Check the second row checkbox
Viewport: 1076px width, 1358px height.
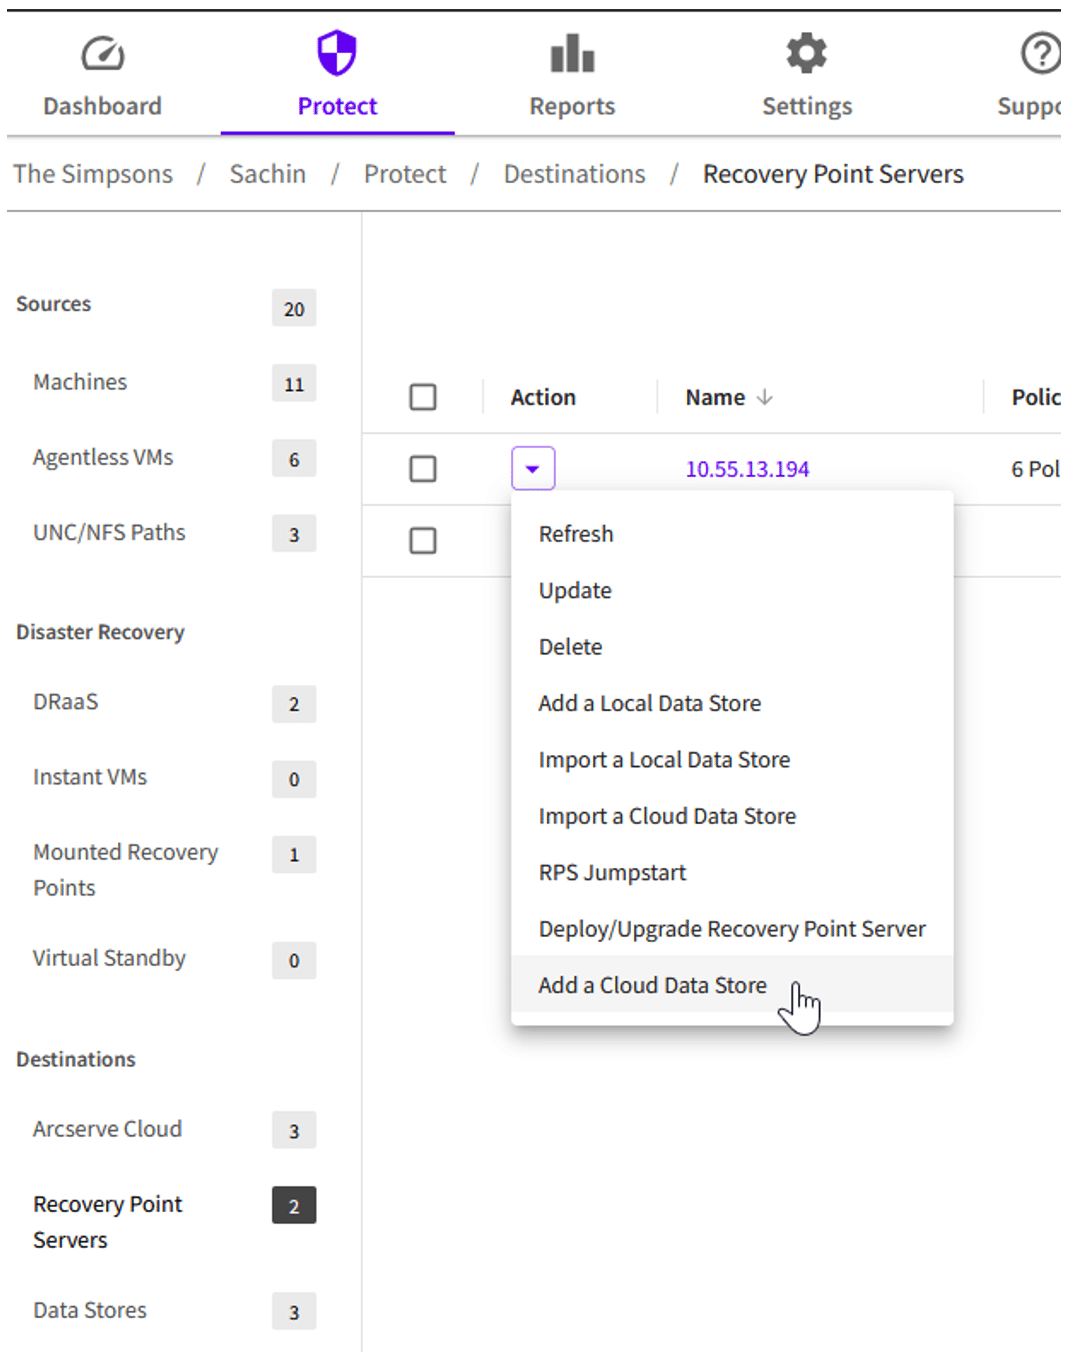coord(423,541)
